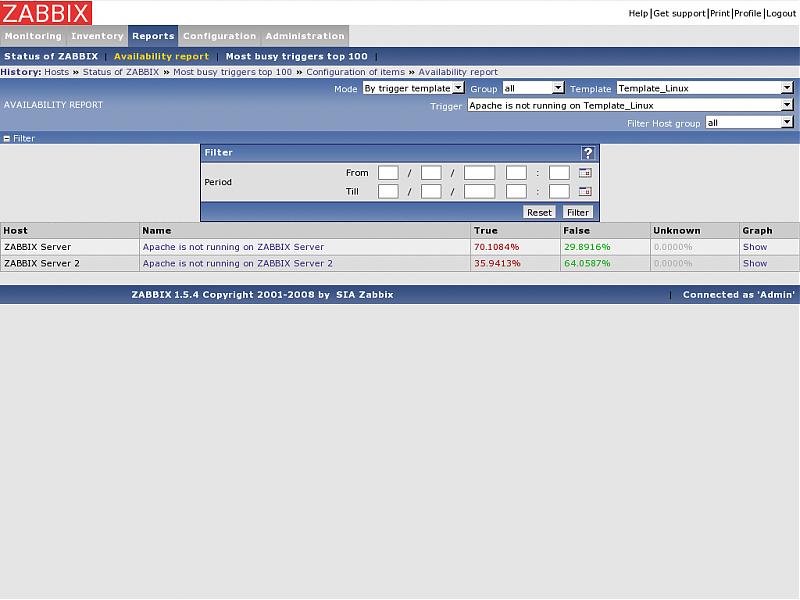The image size is (800, 600).
Task: Click the Logout link
Action: click(781, 14)
